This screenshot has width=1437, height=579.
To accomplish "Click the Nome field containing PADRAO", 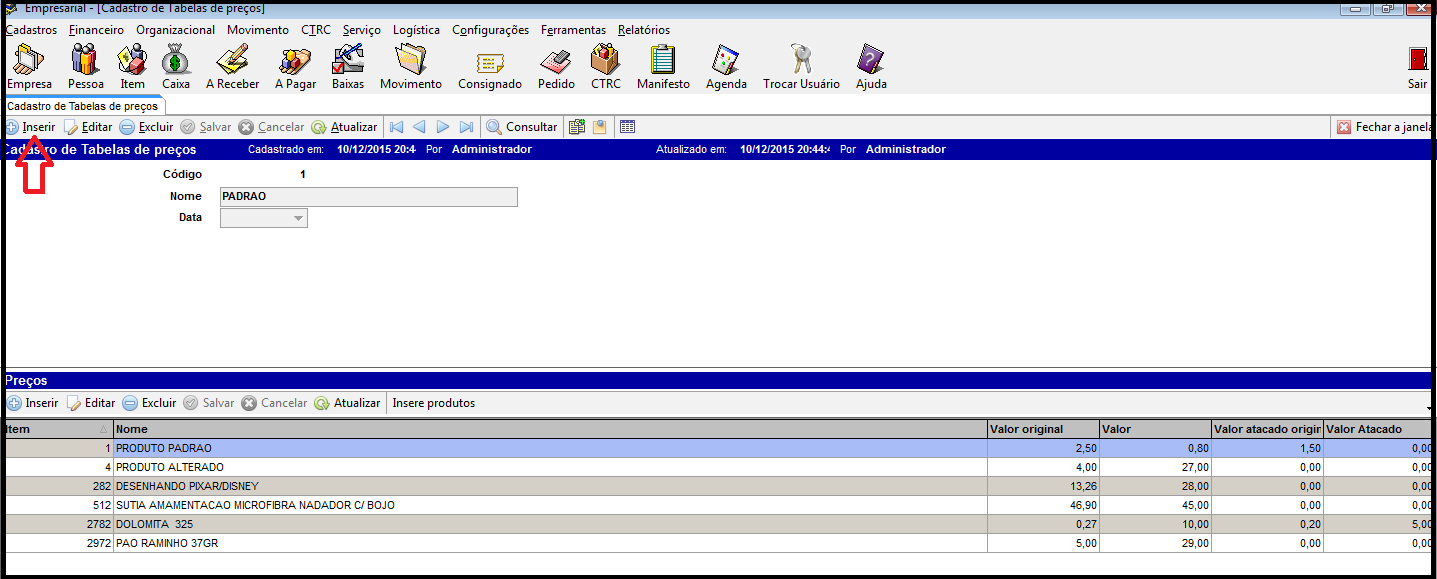I will click(x=368, y=197).
